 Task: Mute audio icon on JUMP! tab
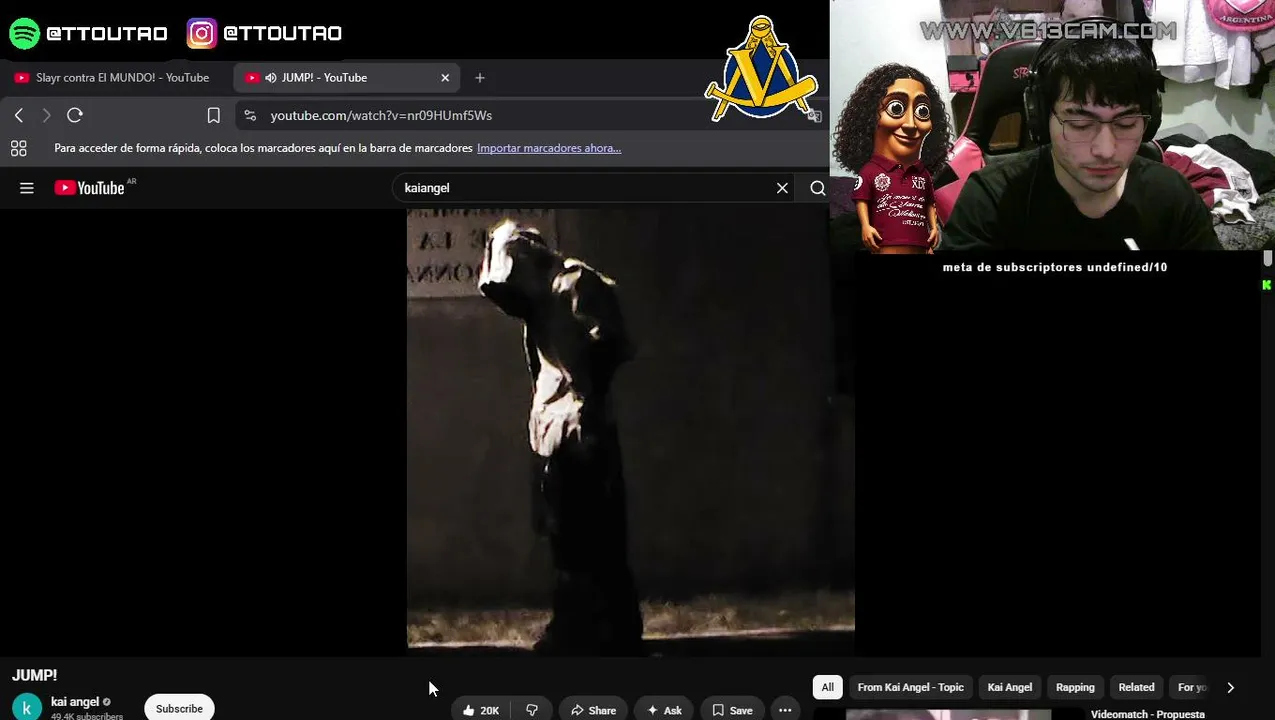(x=270, y=78)
